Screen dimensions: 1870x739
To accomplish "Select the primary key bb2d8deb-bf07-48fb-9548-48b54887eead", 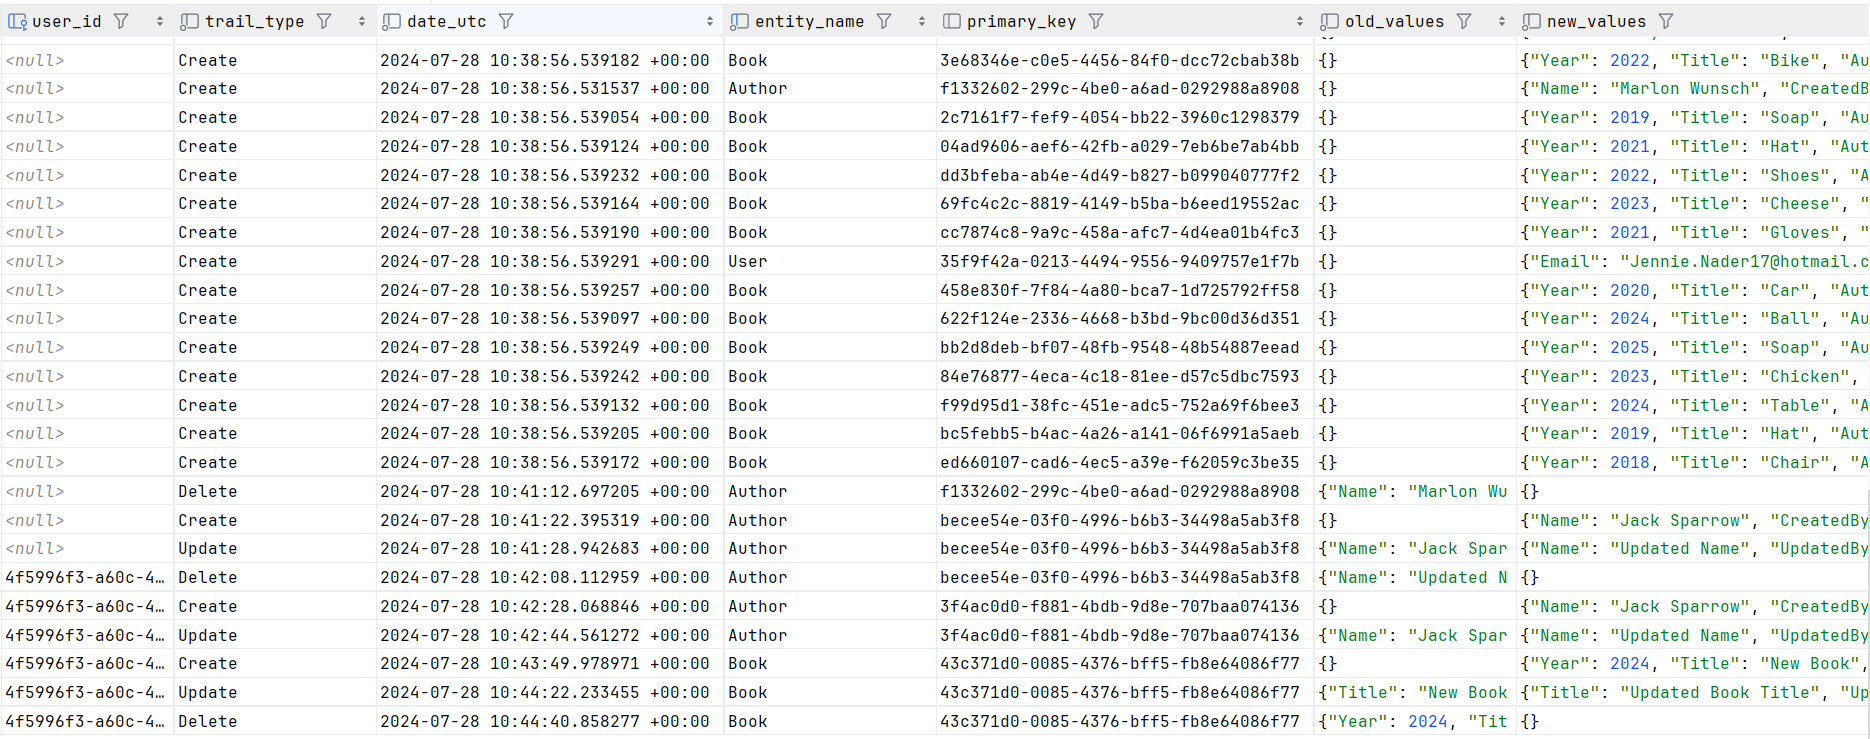I will pyautogui.click(x=1125, y=347).
